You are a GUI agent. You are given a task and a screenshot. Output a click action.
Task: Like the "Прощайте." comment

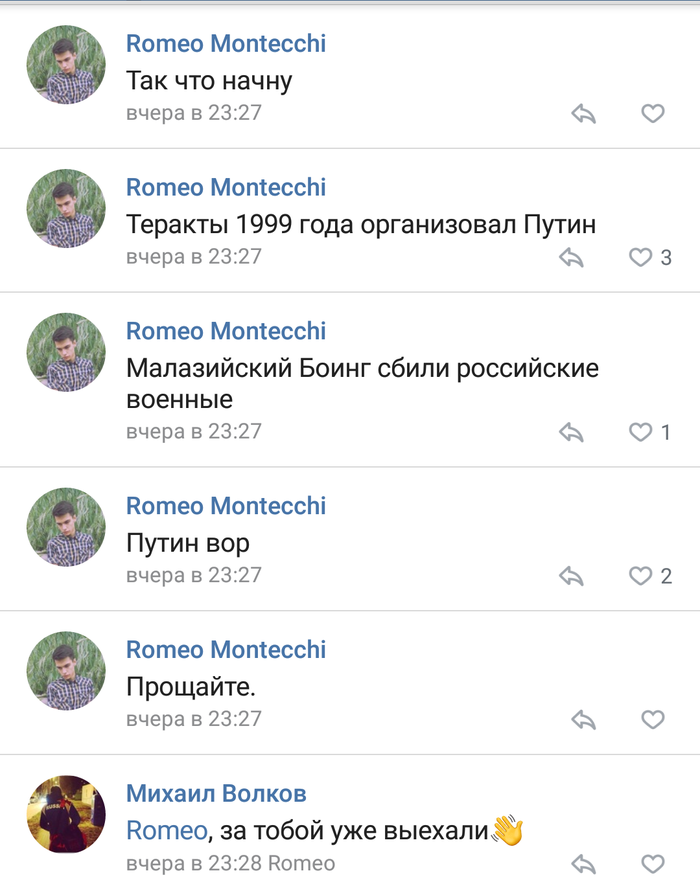[x=652, y=720]
